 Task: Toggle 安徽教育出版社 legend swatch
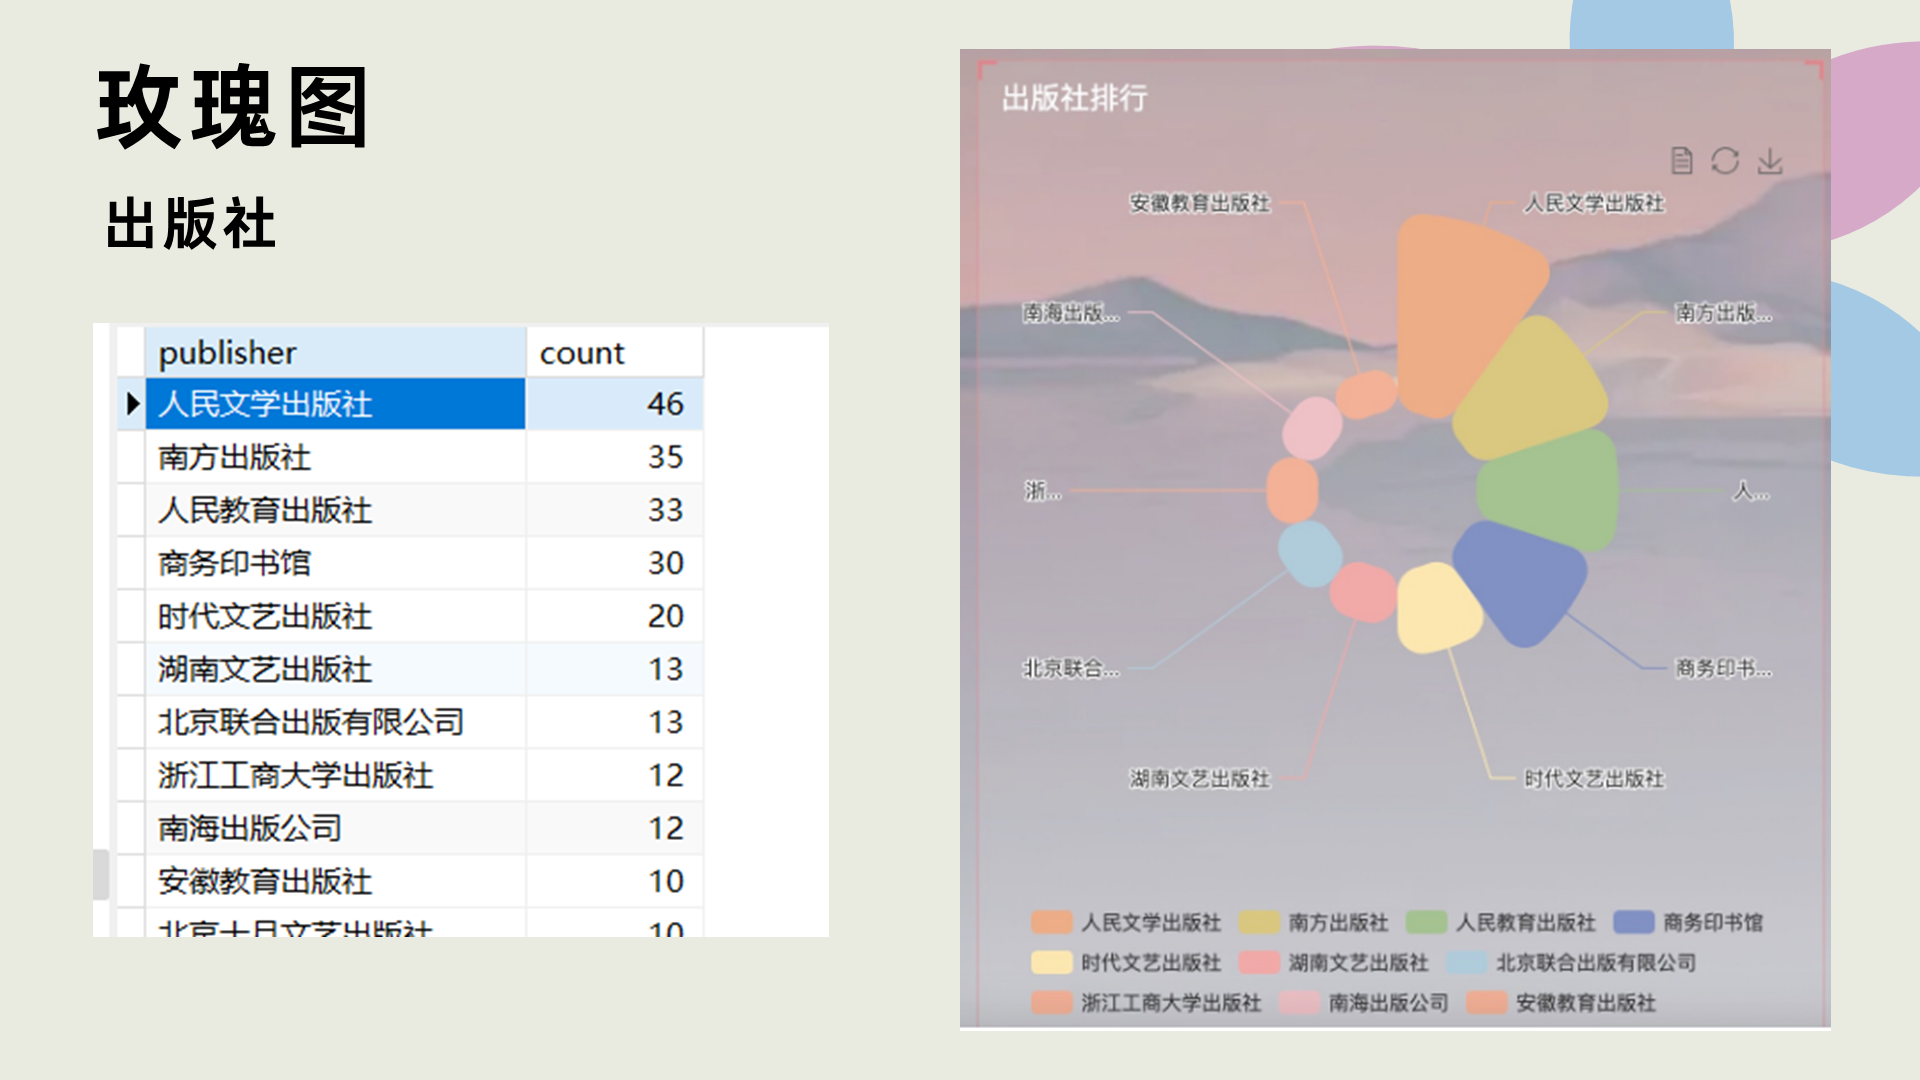click(x=1487, y=1002)
